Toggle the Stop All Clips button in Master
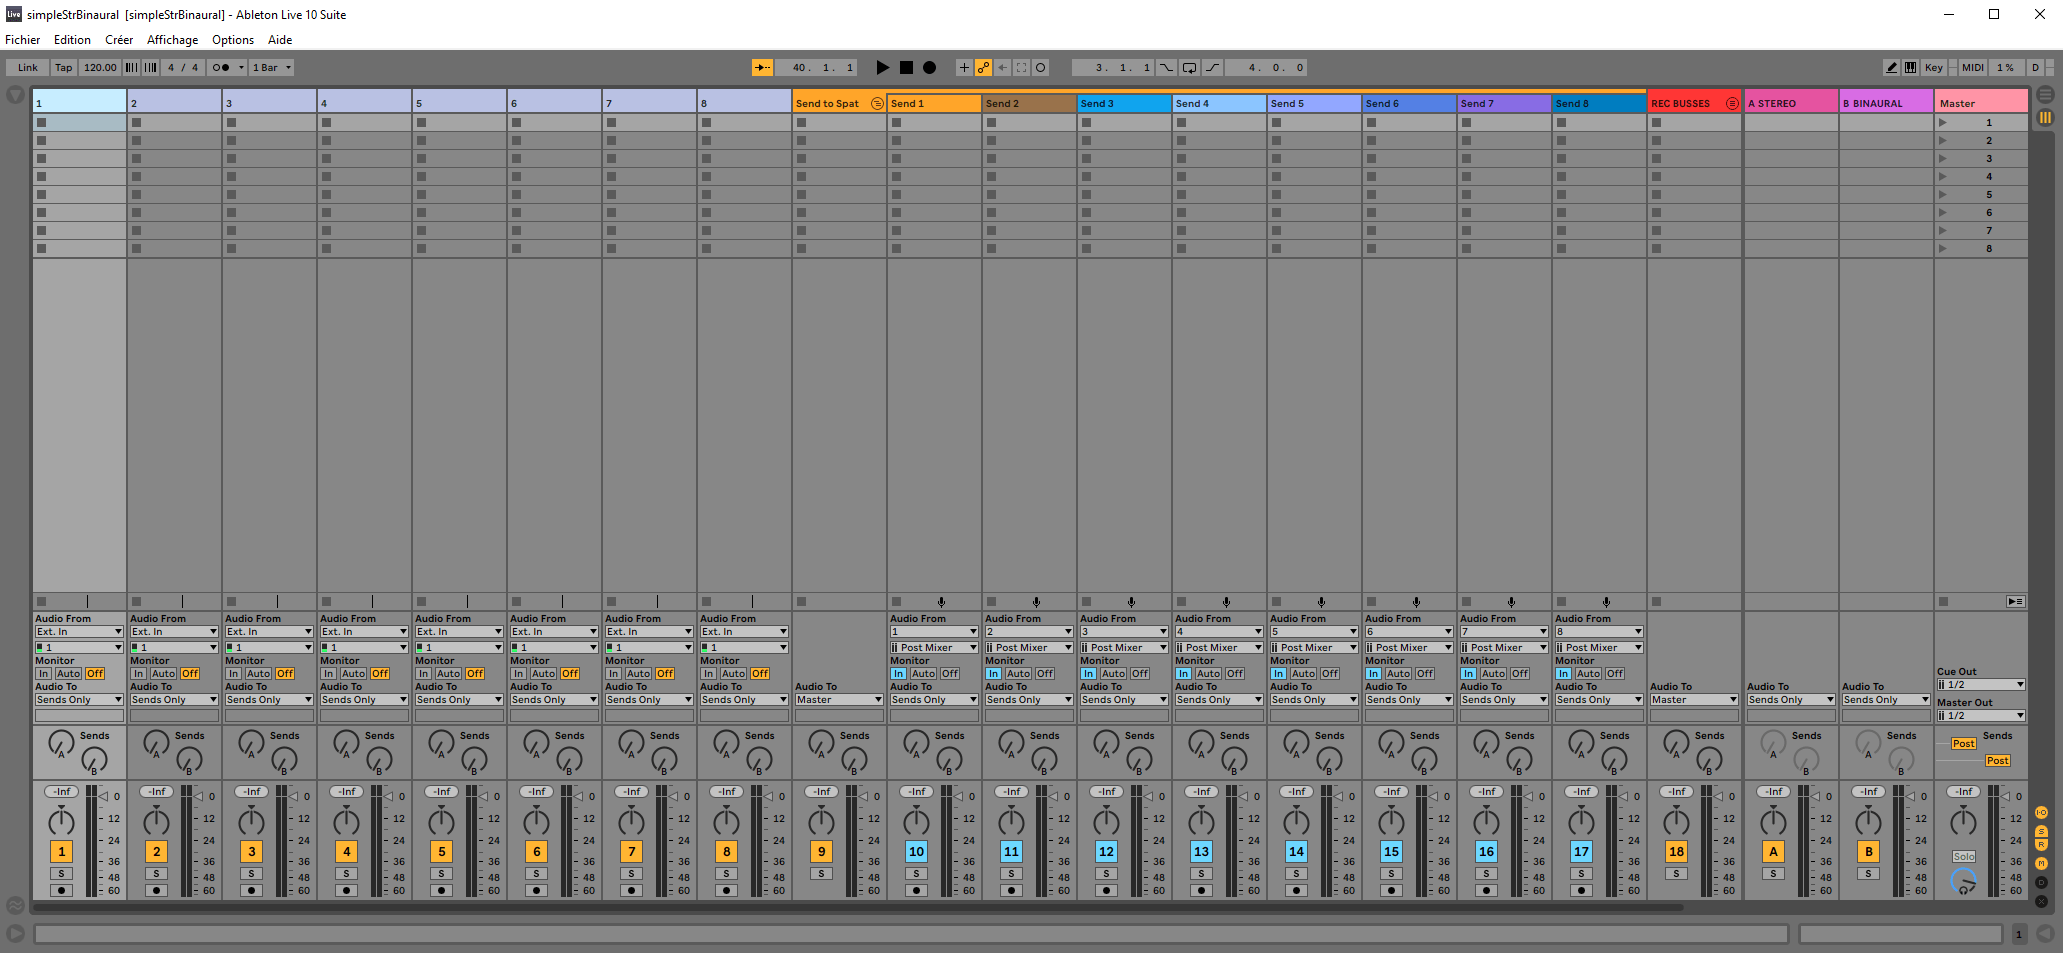 coord(1943,602)
